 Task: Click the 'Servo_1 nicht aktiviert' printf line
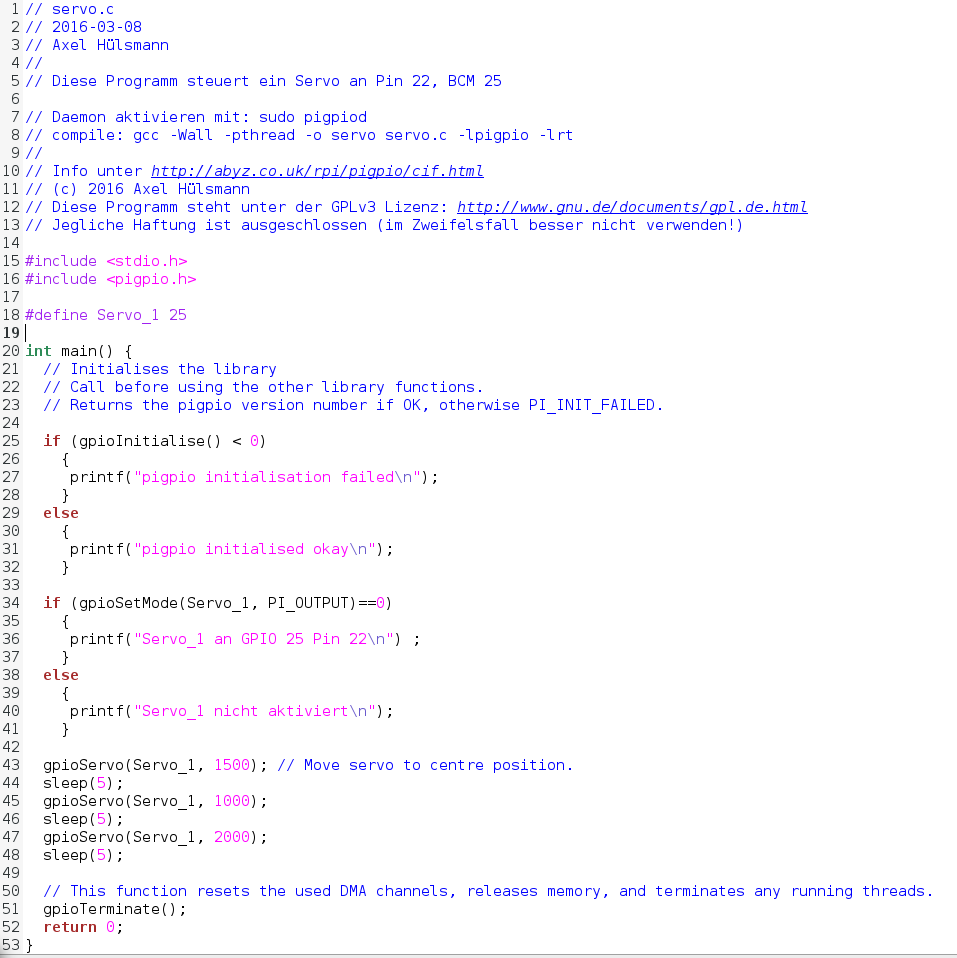coord(232,711)
